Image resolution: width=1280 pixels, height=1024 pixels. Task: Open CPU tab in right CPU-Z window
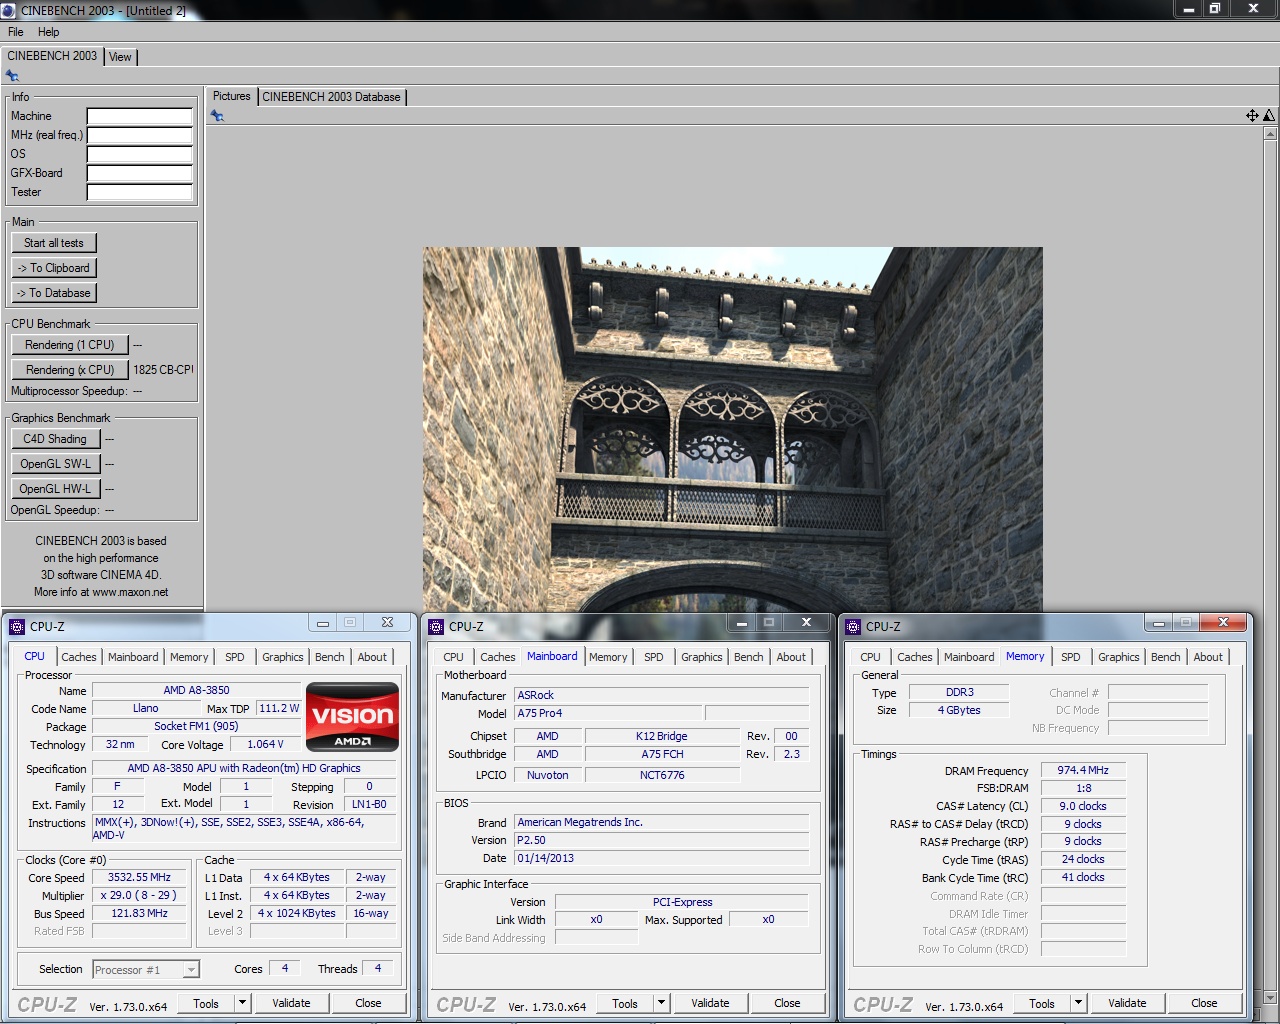coord(870,657)
